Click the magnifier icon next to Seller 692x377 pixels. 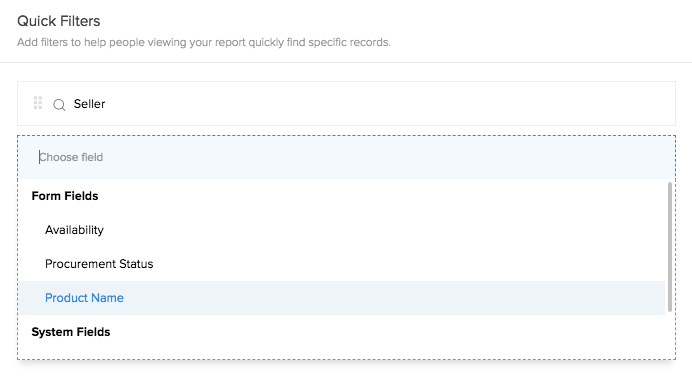coord(59,105)
